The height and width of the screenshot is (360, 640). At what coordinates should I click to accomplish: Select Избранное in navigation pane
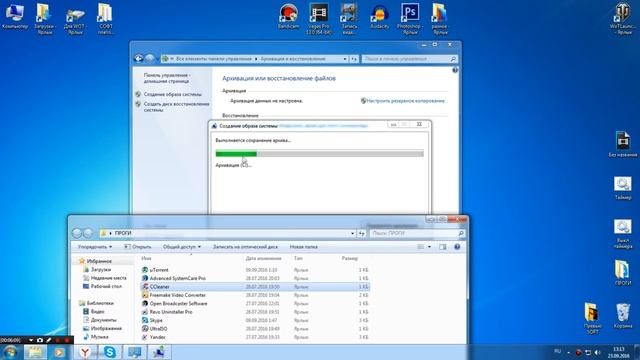click(99, 261)
